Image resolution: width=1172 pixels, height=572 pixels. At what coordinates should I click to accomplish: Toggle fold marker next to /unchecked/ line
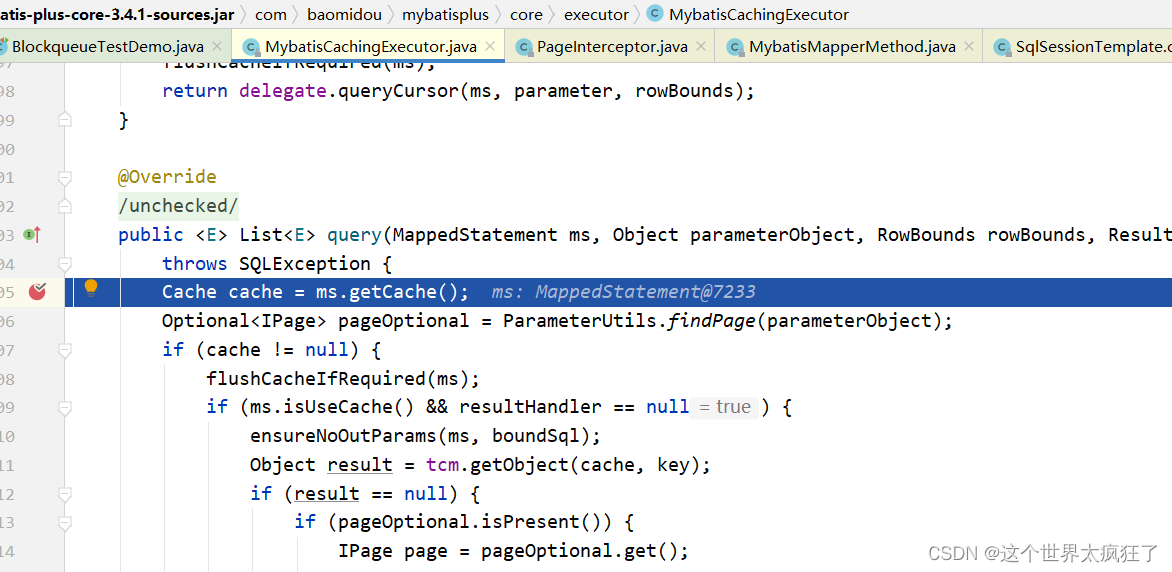click(65, 206)
